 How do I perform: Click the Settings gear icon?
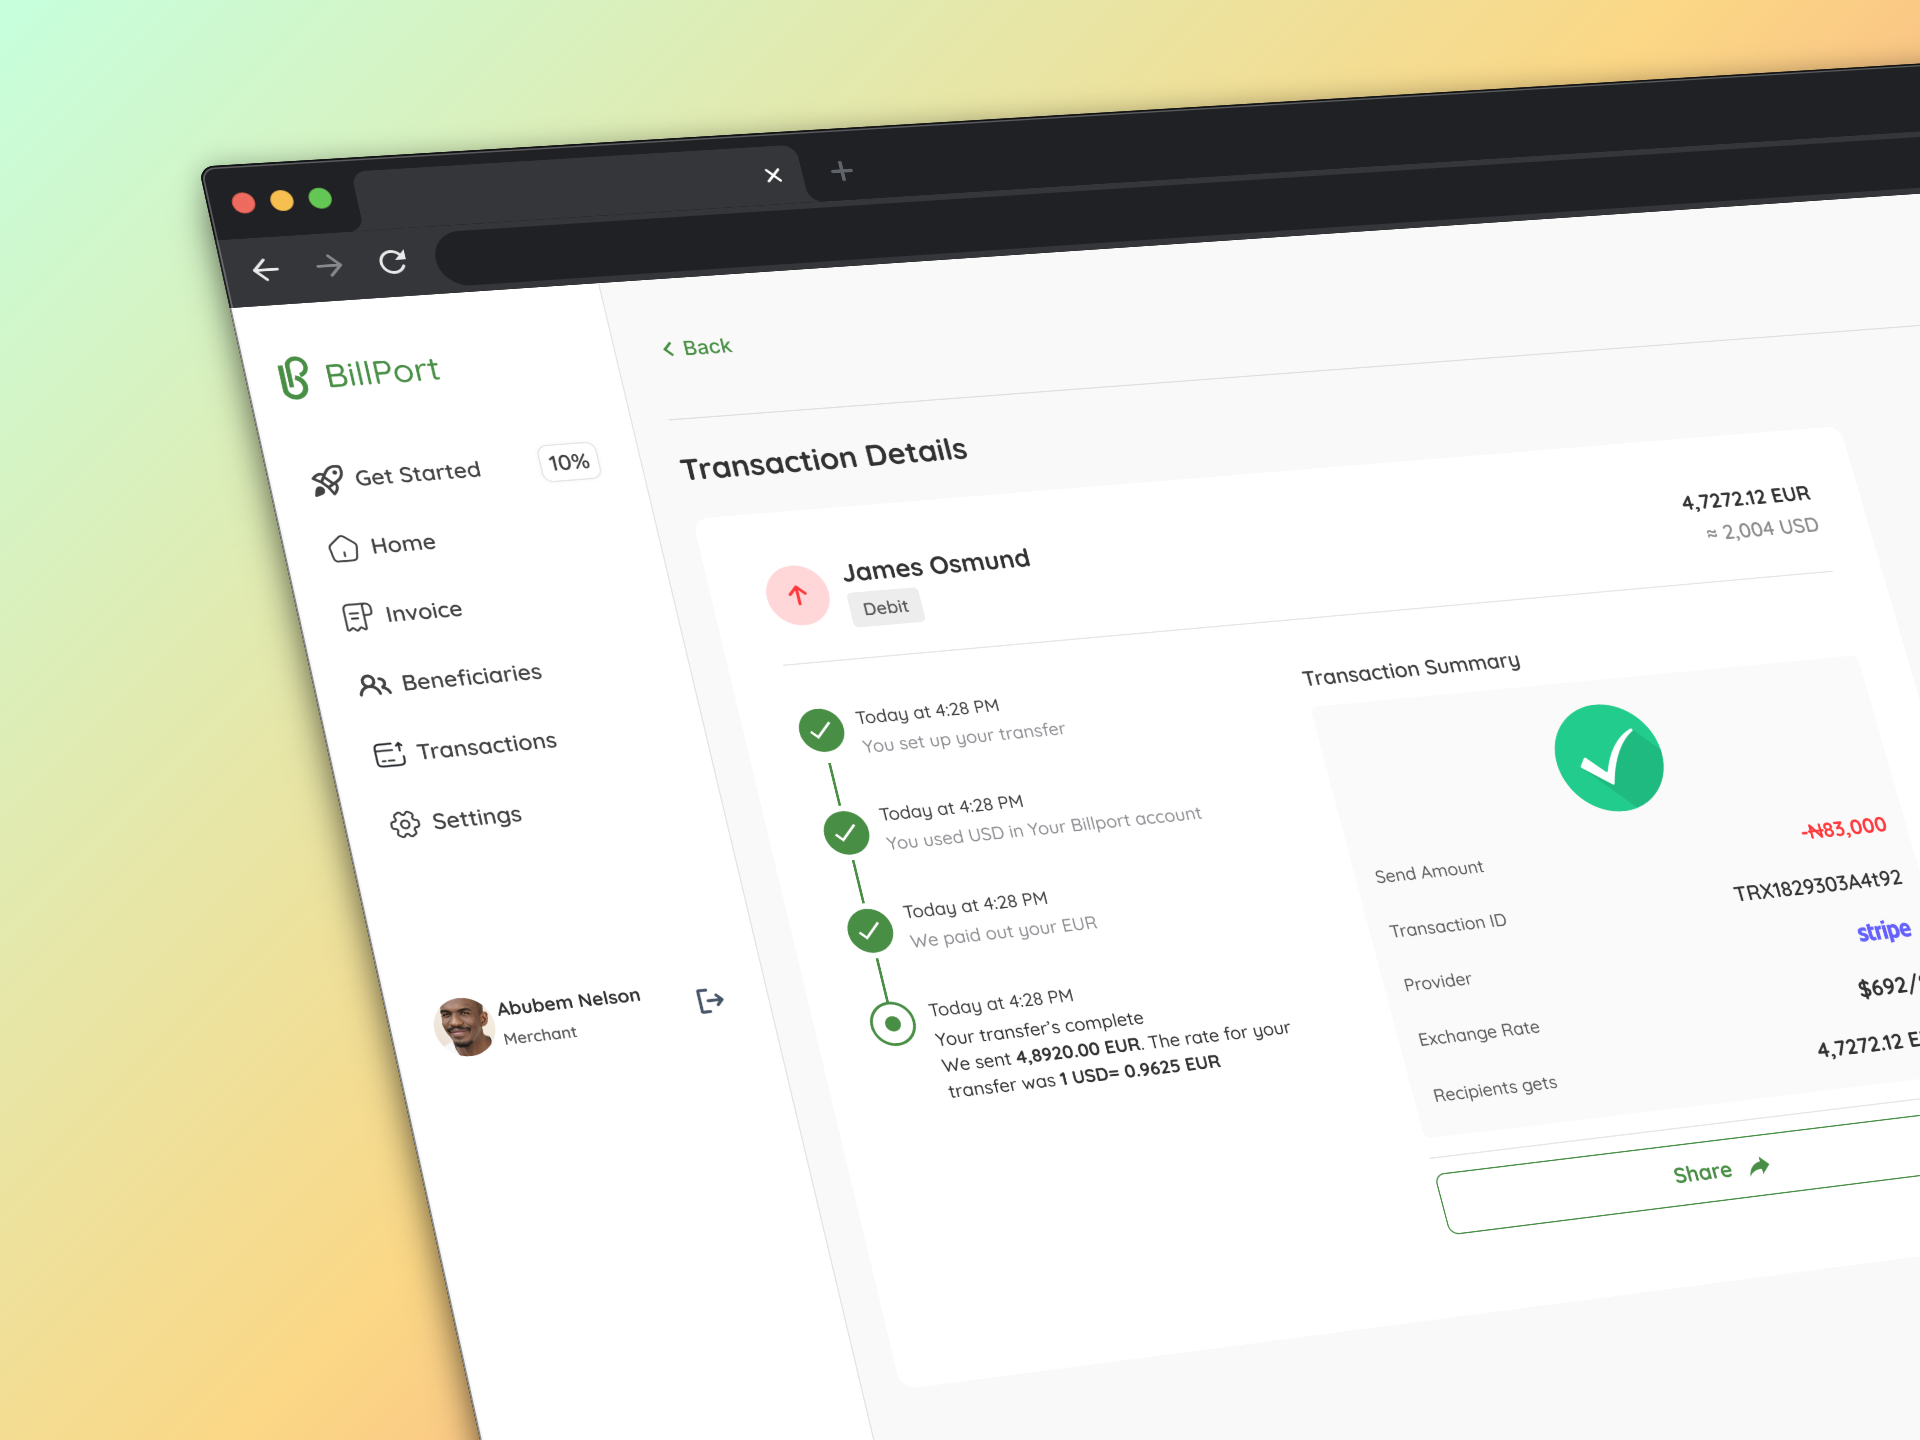pos(405,824)
